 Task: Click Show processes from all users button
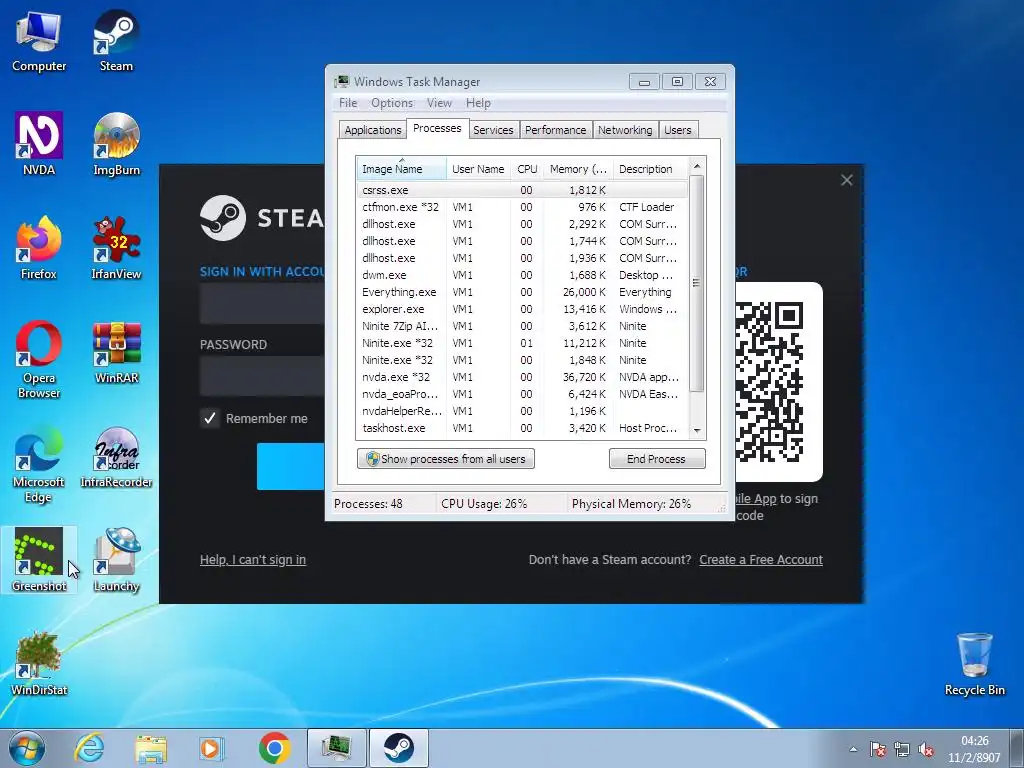[446, 458]
